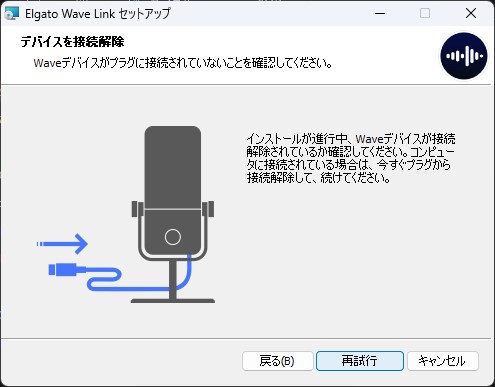The image size is (495, 387).
Task: Click the maximize button in the title bar
Action: (425, 14)
